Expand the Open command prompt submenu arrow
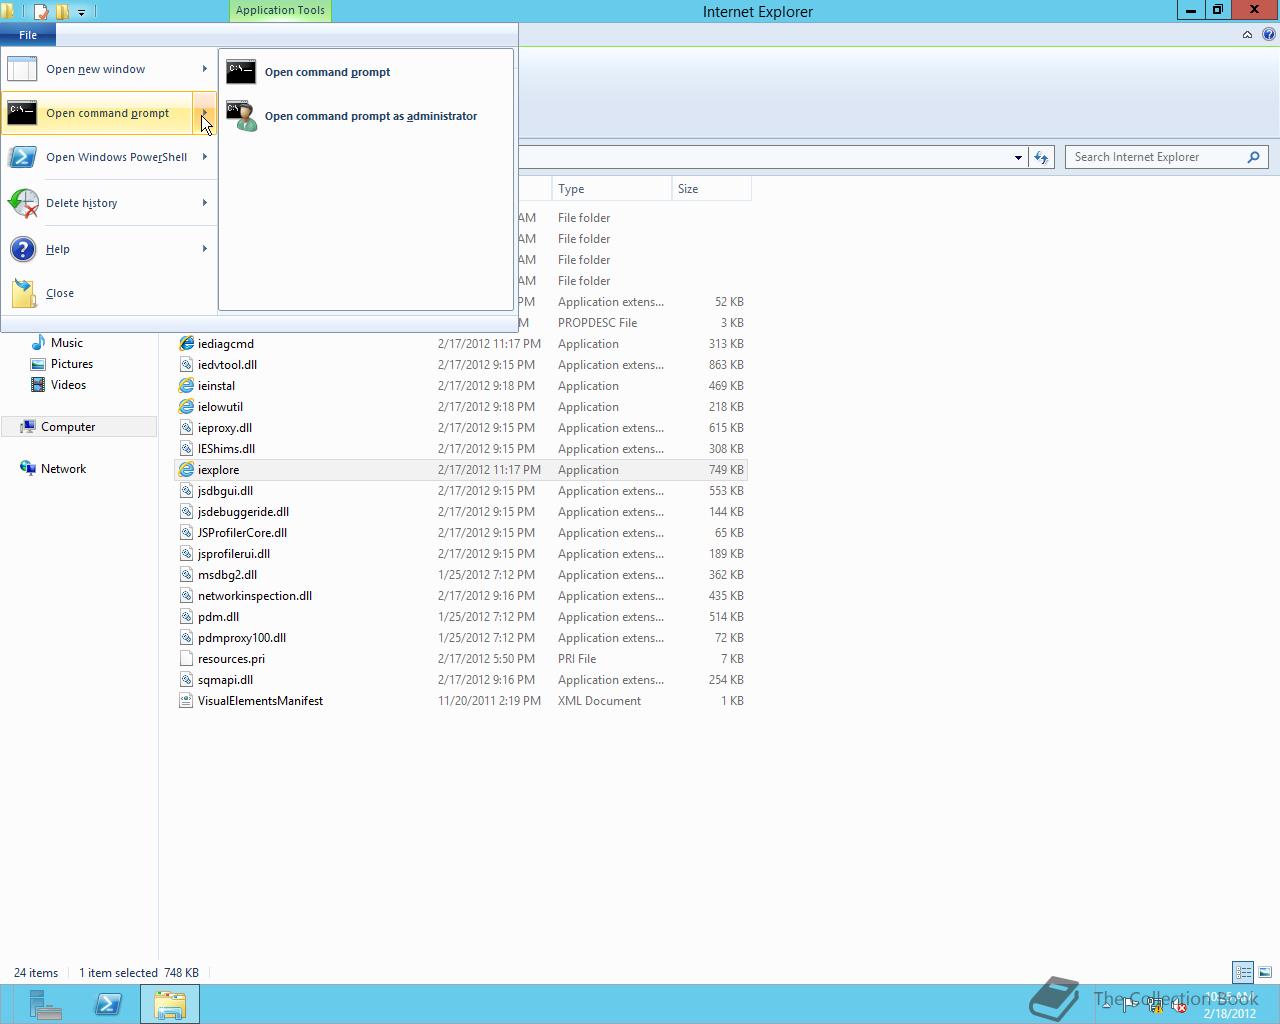 coord(204,113)
